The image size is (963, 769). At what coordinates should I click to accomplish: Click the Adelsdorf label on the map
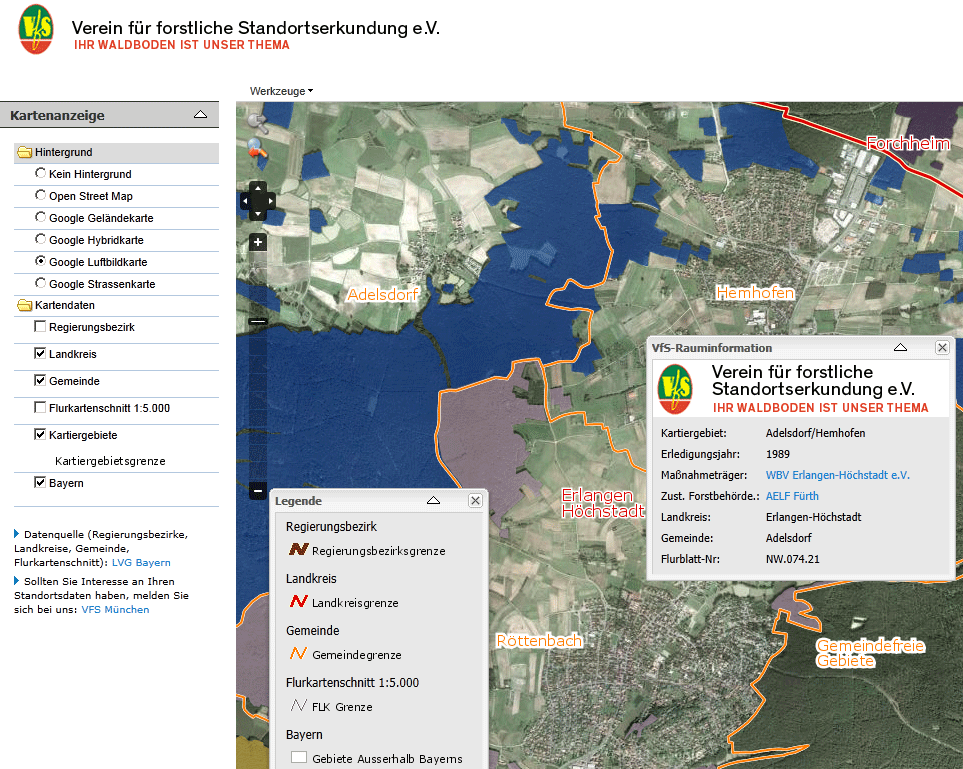(x=382, y=295)
